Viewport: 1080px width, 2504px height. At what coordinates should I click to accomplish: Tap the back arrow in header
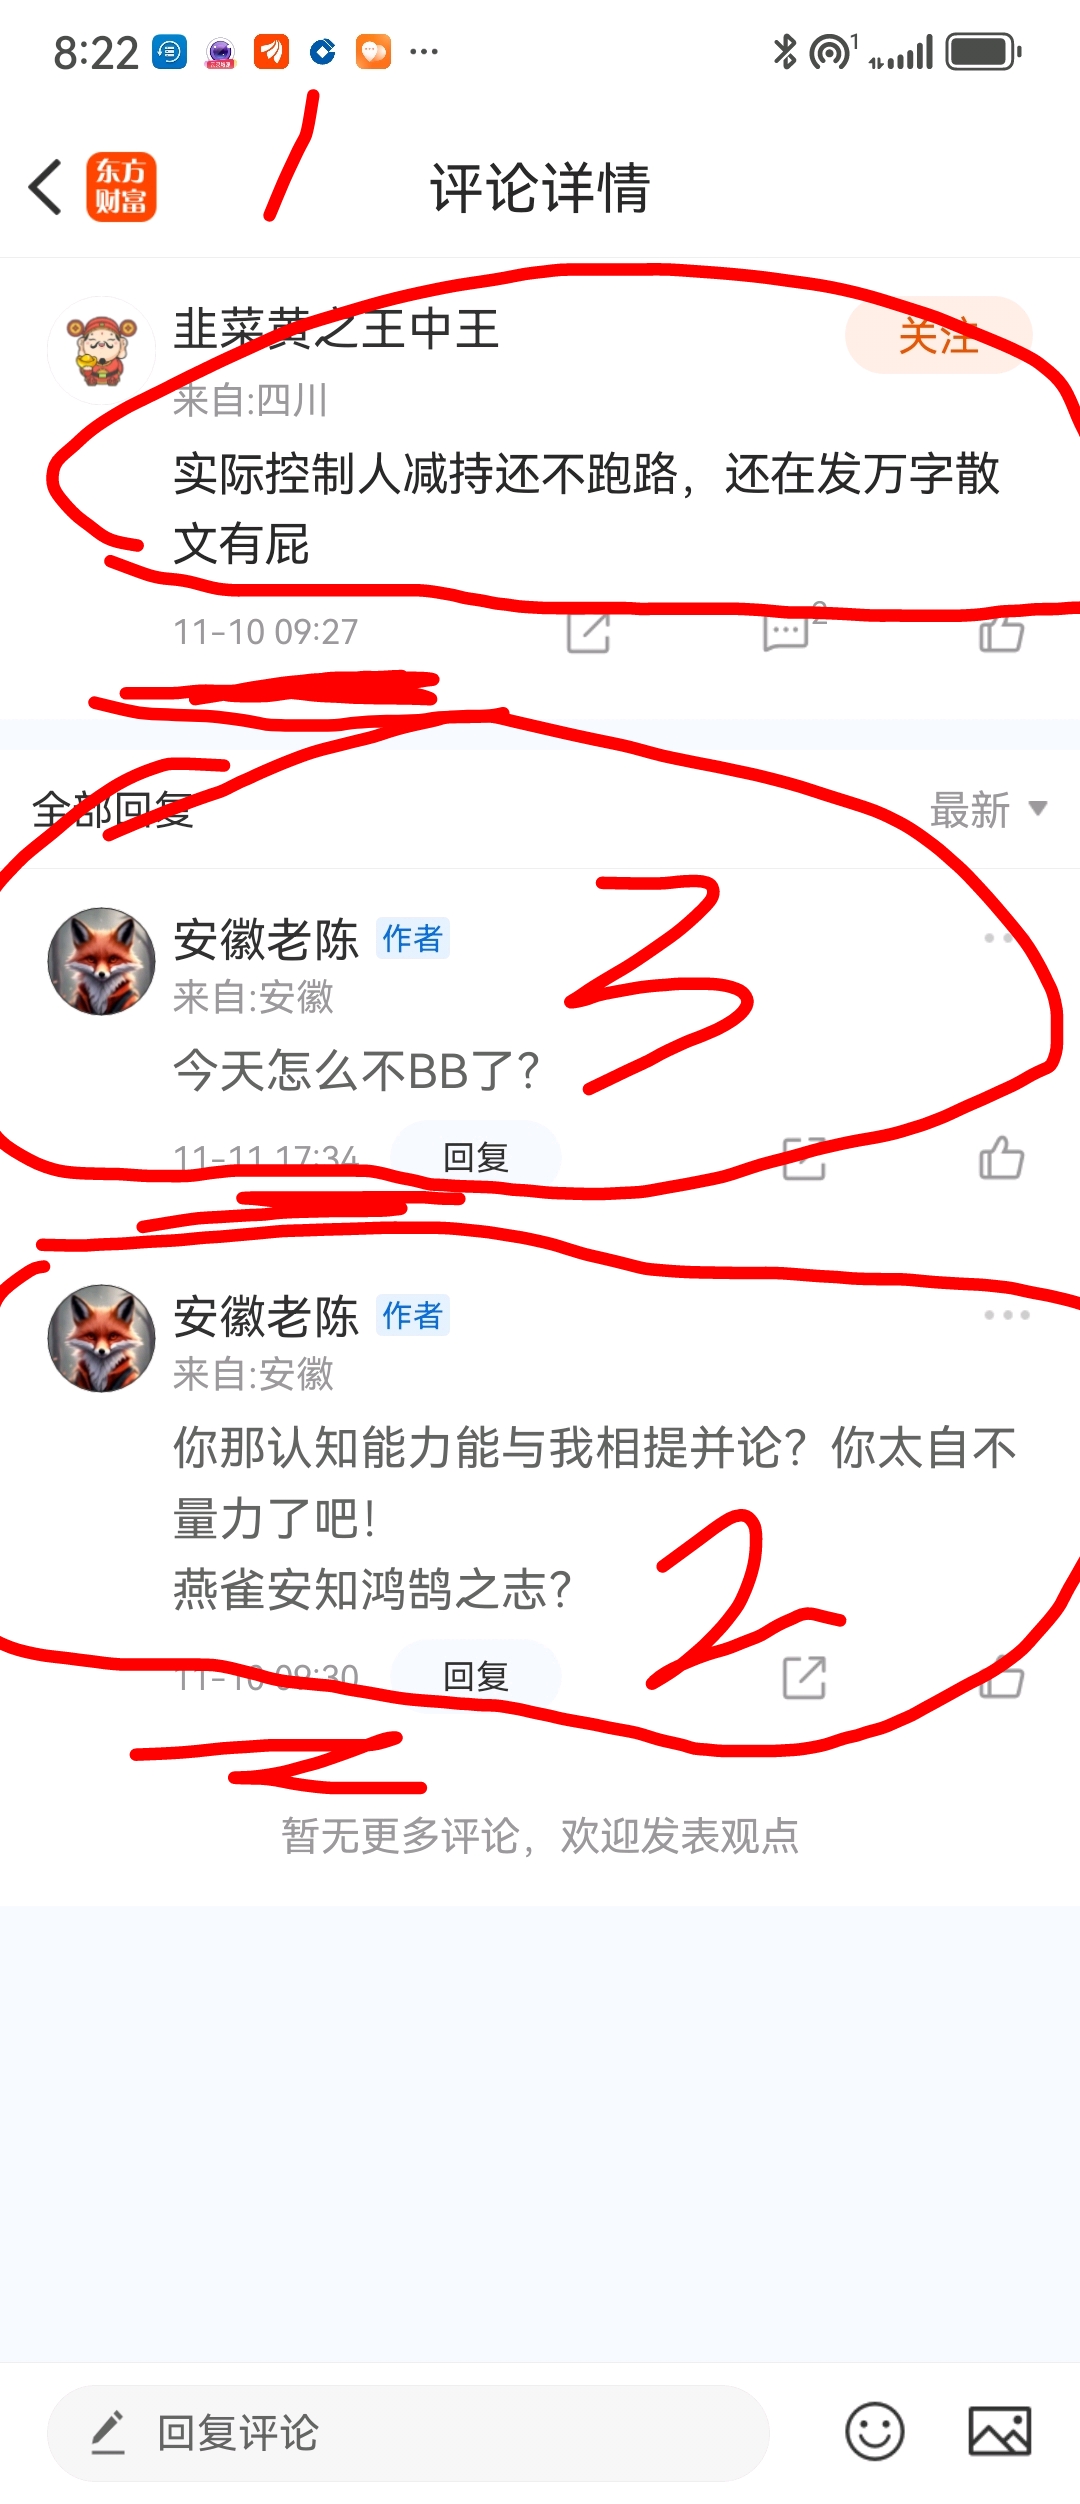pos(46,187)
